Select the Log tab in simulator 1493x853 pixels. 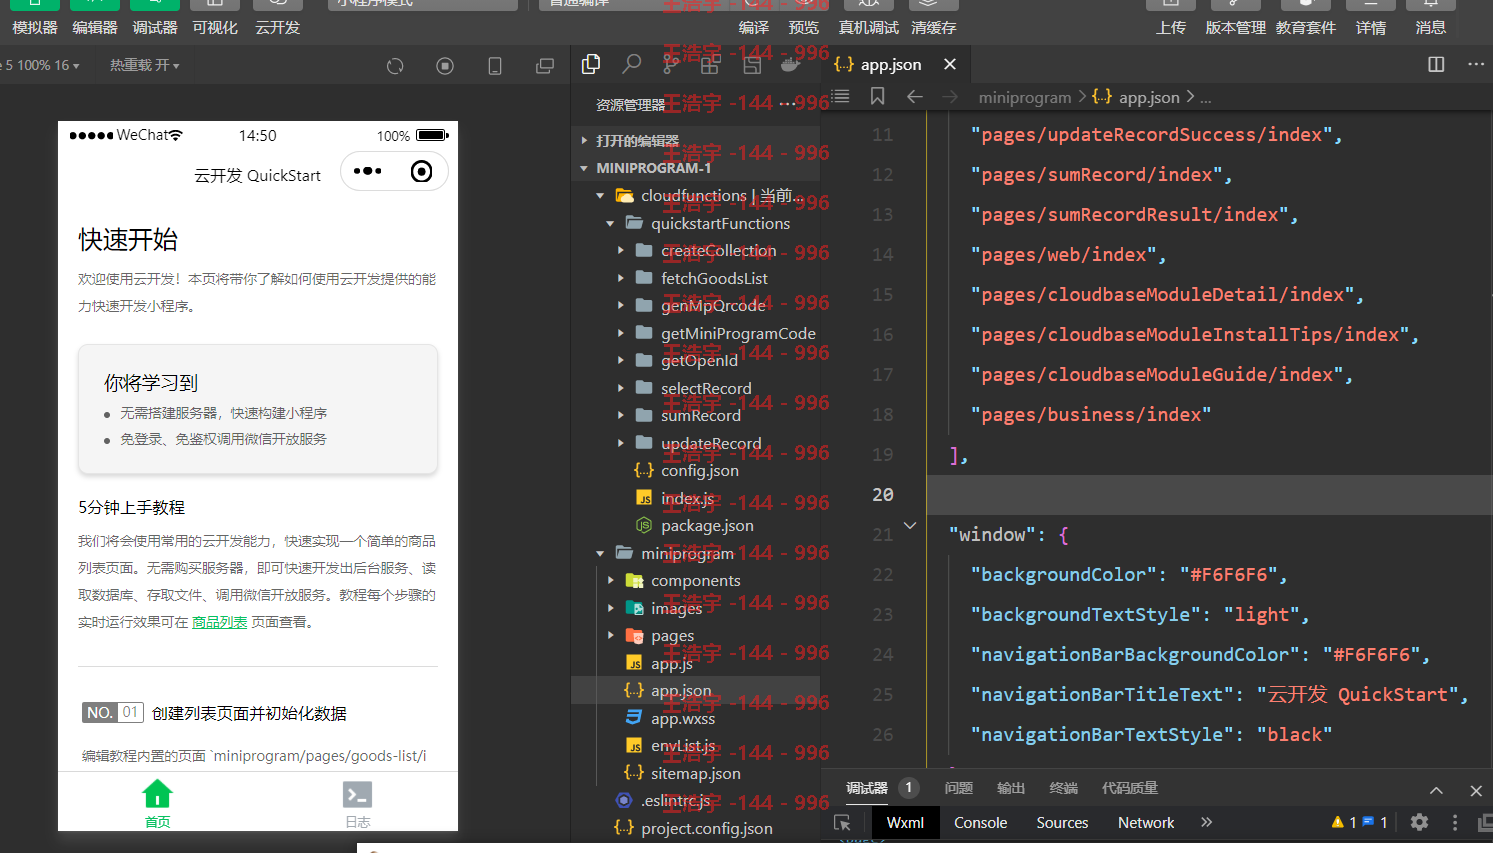pyautogui.click(x=357, y=803)
